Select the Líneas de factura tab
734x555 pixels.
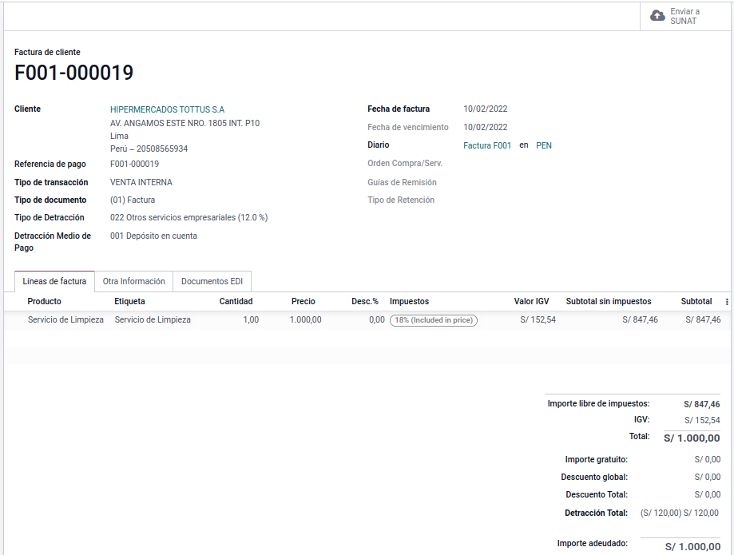coord(55,281)
